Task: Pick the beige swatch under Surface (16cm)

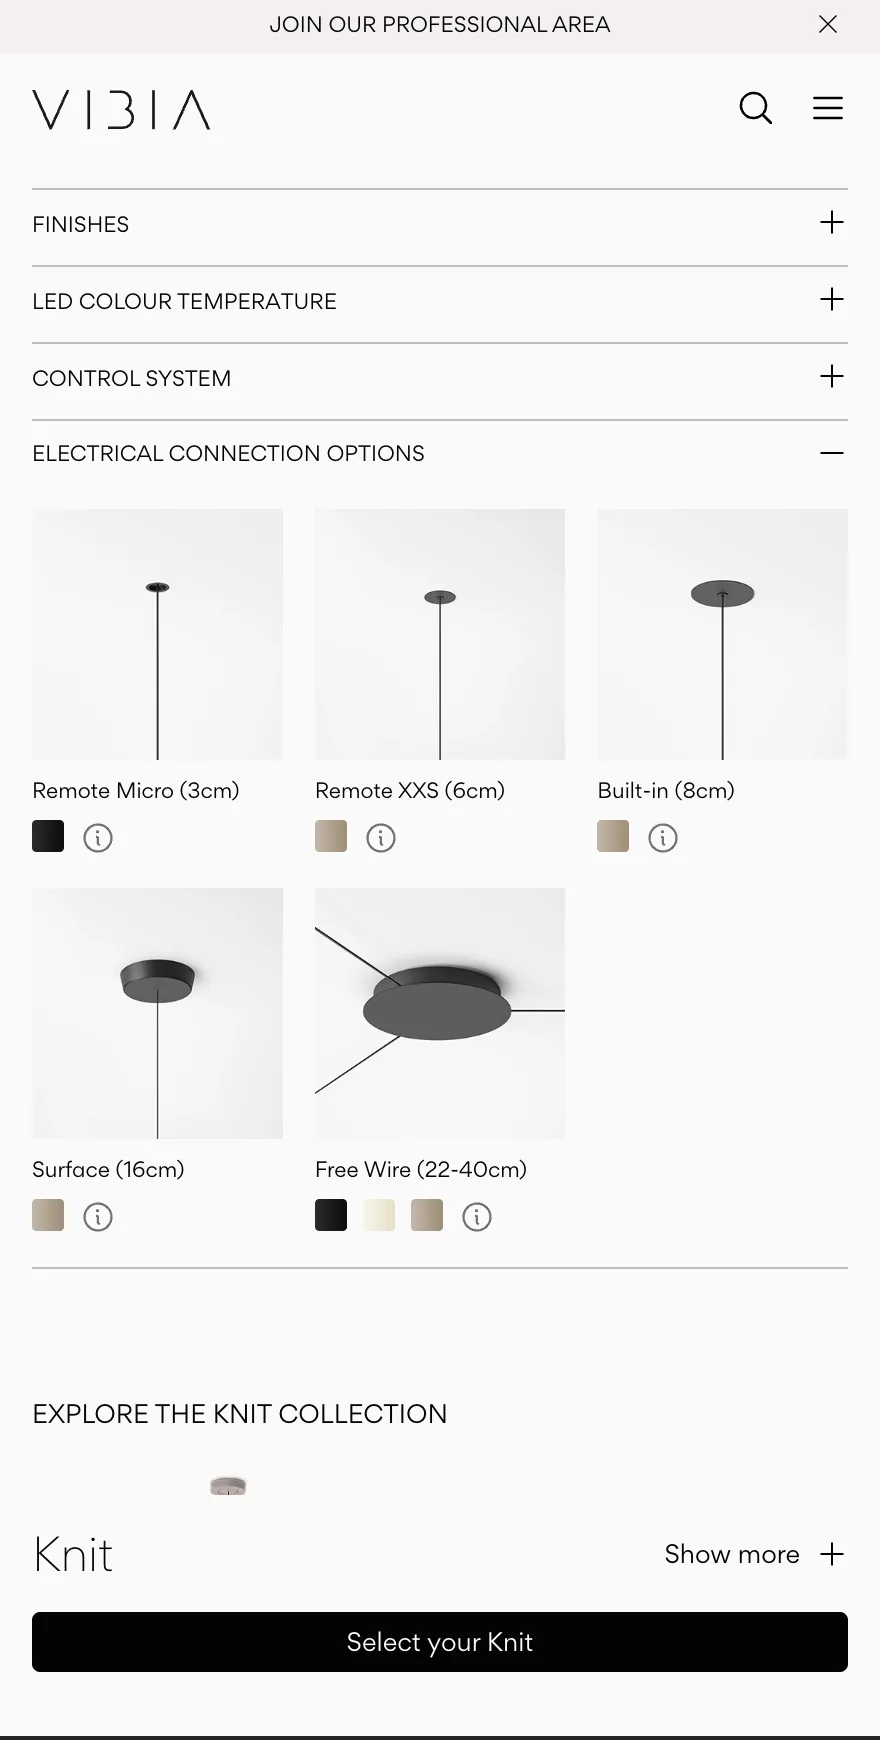Action: pos(48,1215)
